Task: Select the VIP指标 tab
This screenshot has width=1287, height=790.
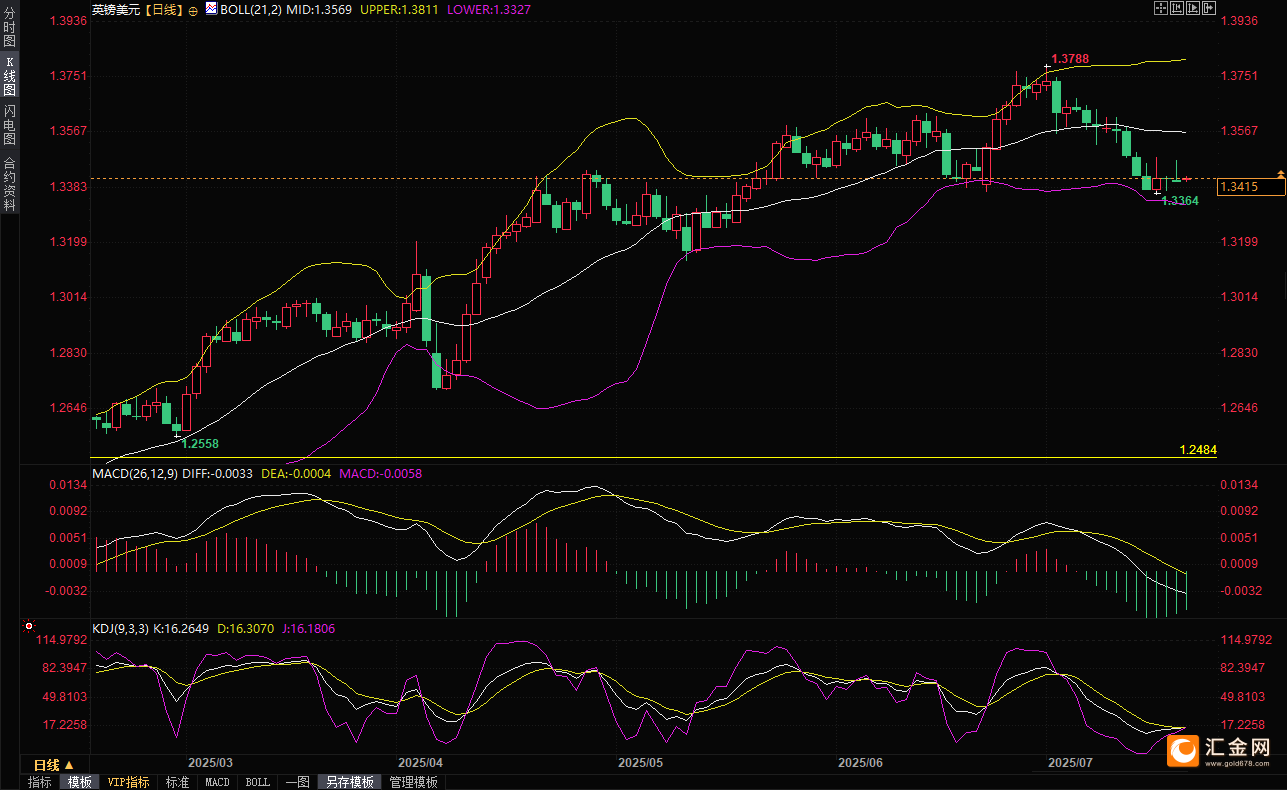Action: [129, 782]
